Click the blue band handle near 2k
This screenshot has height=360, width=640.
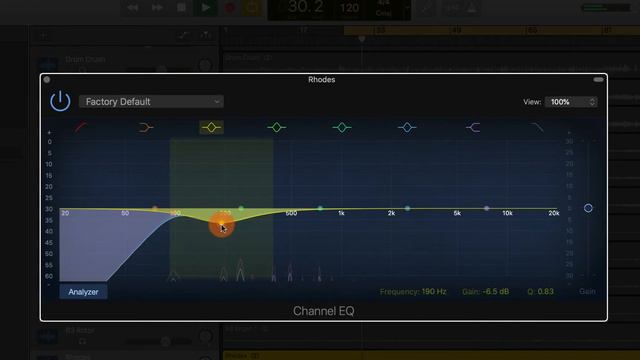[407, 209]
